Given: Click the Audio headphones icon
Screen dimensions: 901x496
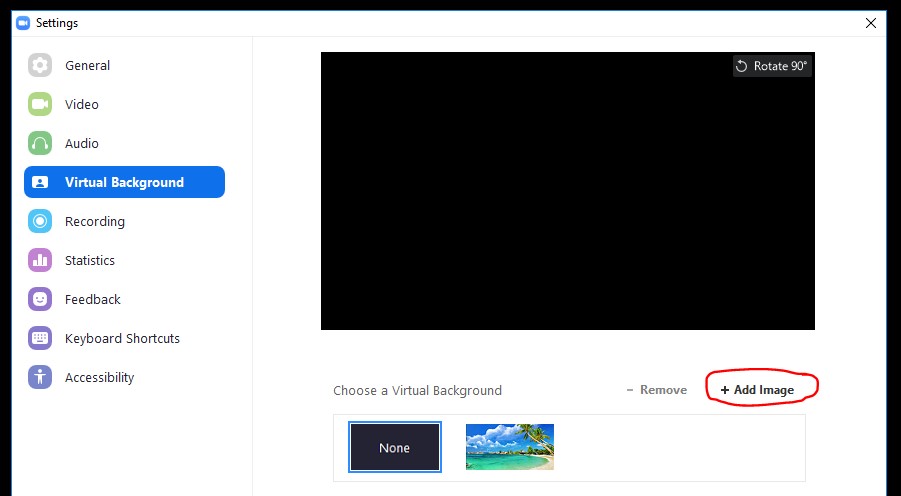Looking at the screenshot, I should (40, 143).
